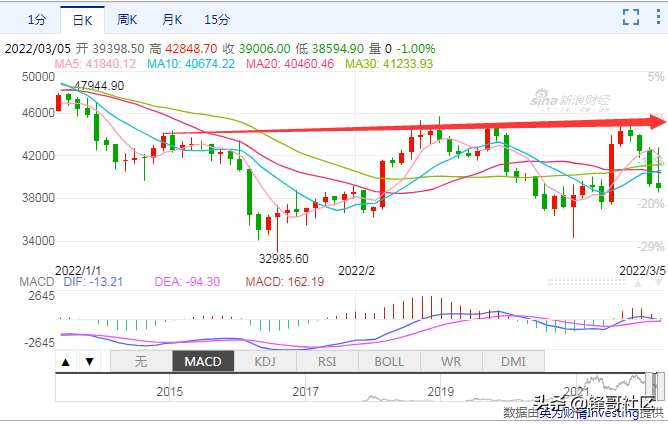Click the 34000 price axis label
The image size is (668, 424).
tap(38, 241)
